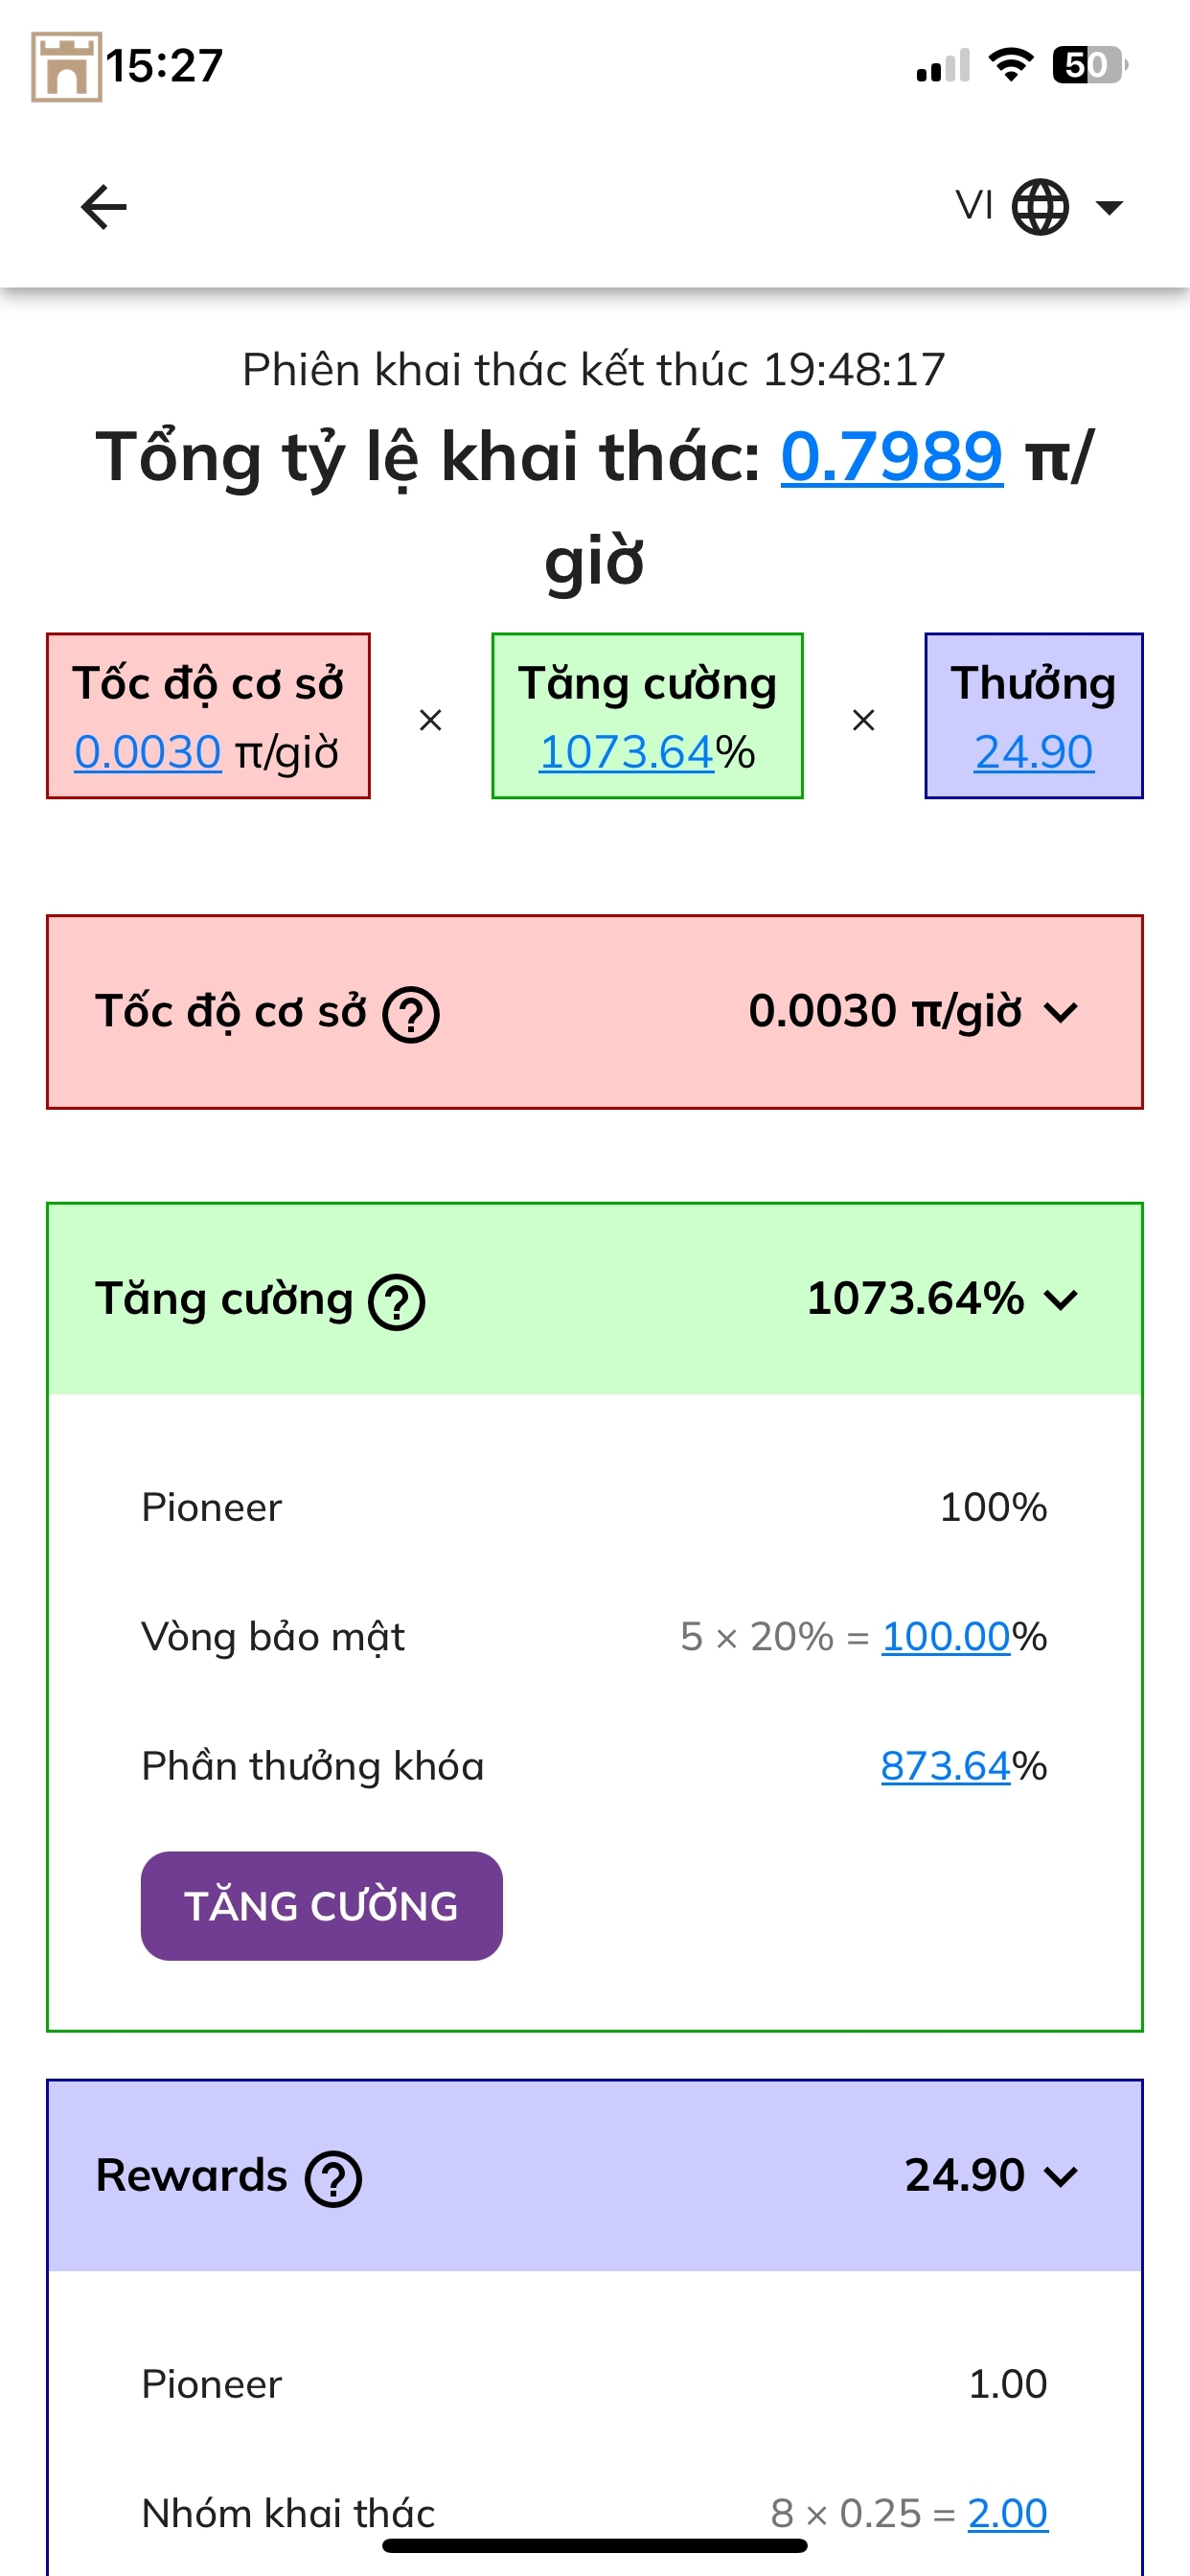Tap help icon beside Tốc độ cơ sở
The height and width of the screenshot is (2576, 1190).
pyautogui.click(x=412, y=1014)
